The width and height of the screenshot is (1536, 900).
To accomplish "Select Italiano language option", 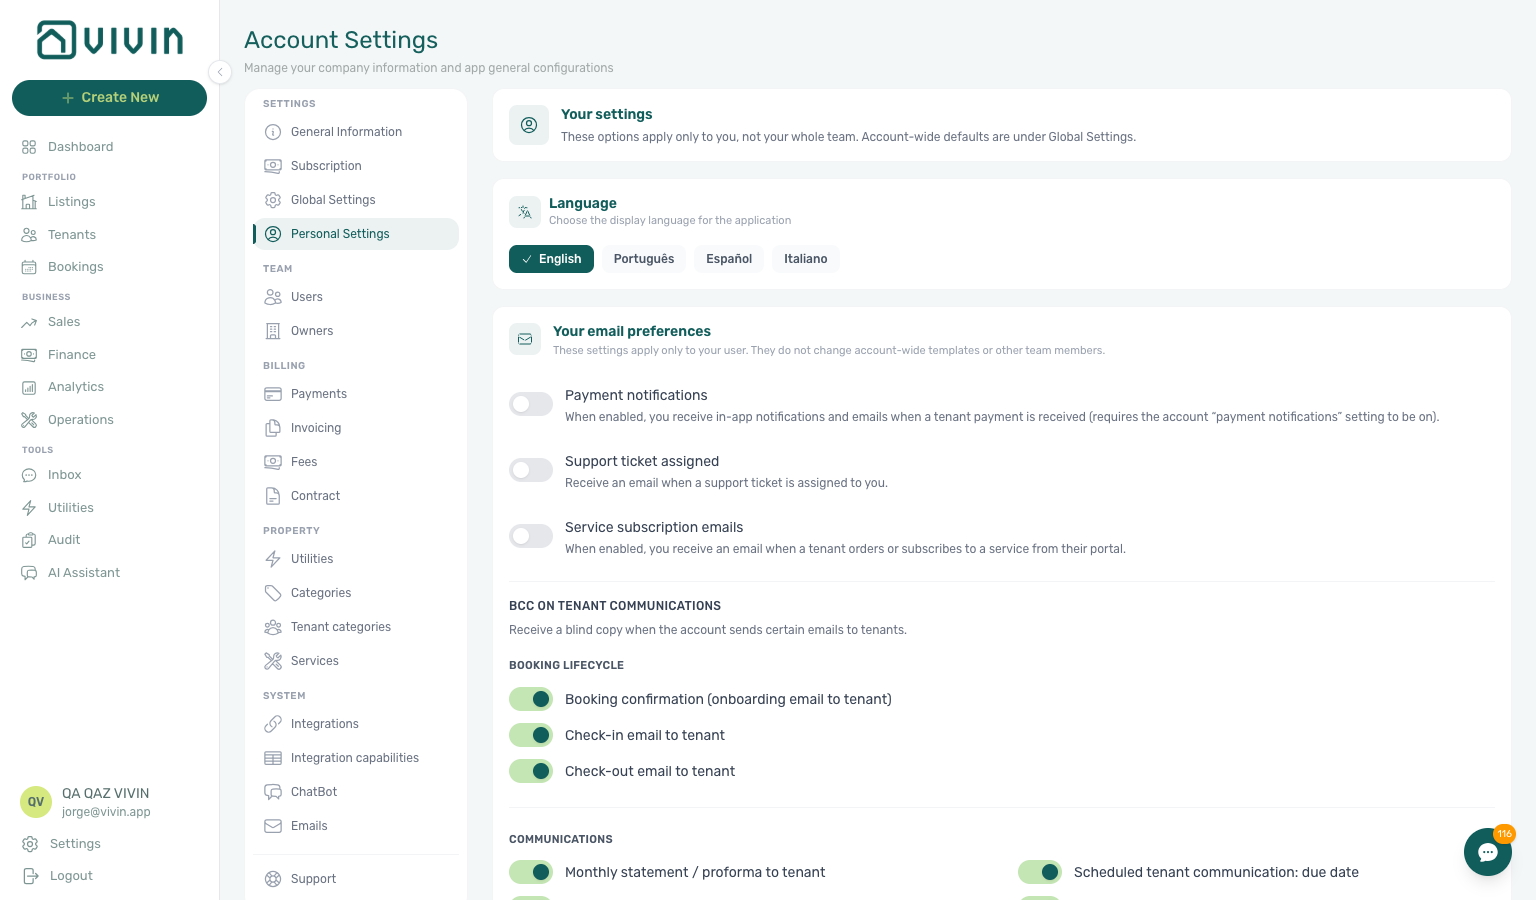I will tap(806, 259).
